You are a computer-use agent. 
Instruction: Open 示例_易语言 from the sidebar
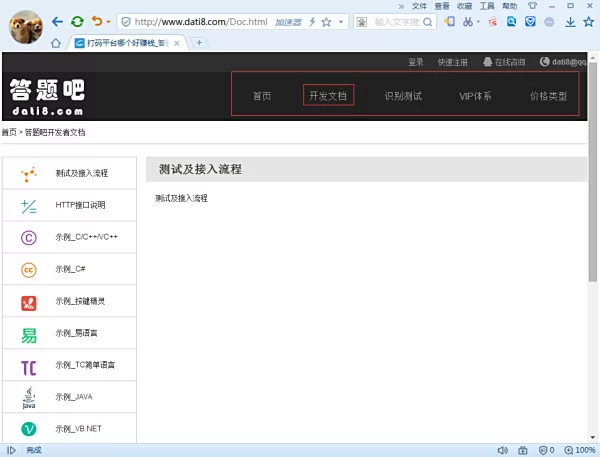tap(69, 333)
